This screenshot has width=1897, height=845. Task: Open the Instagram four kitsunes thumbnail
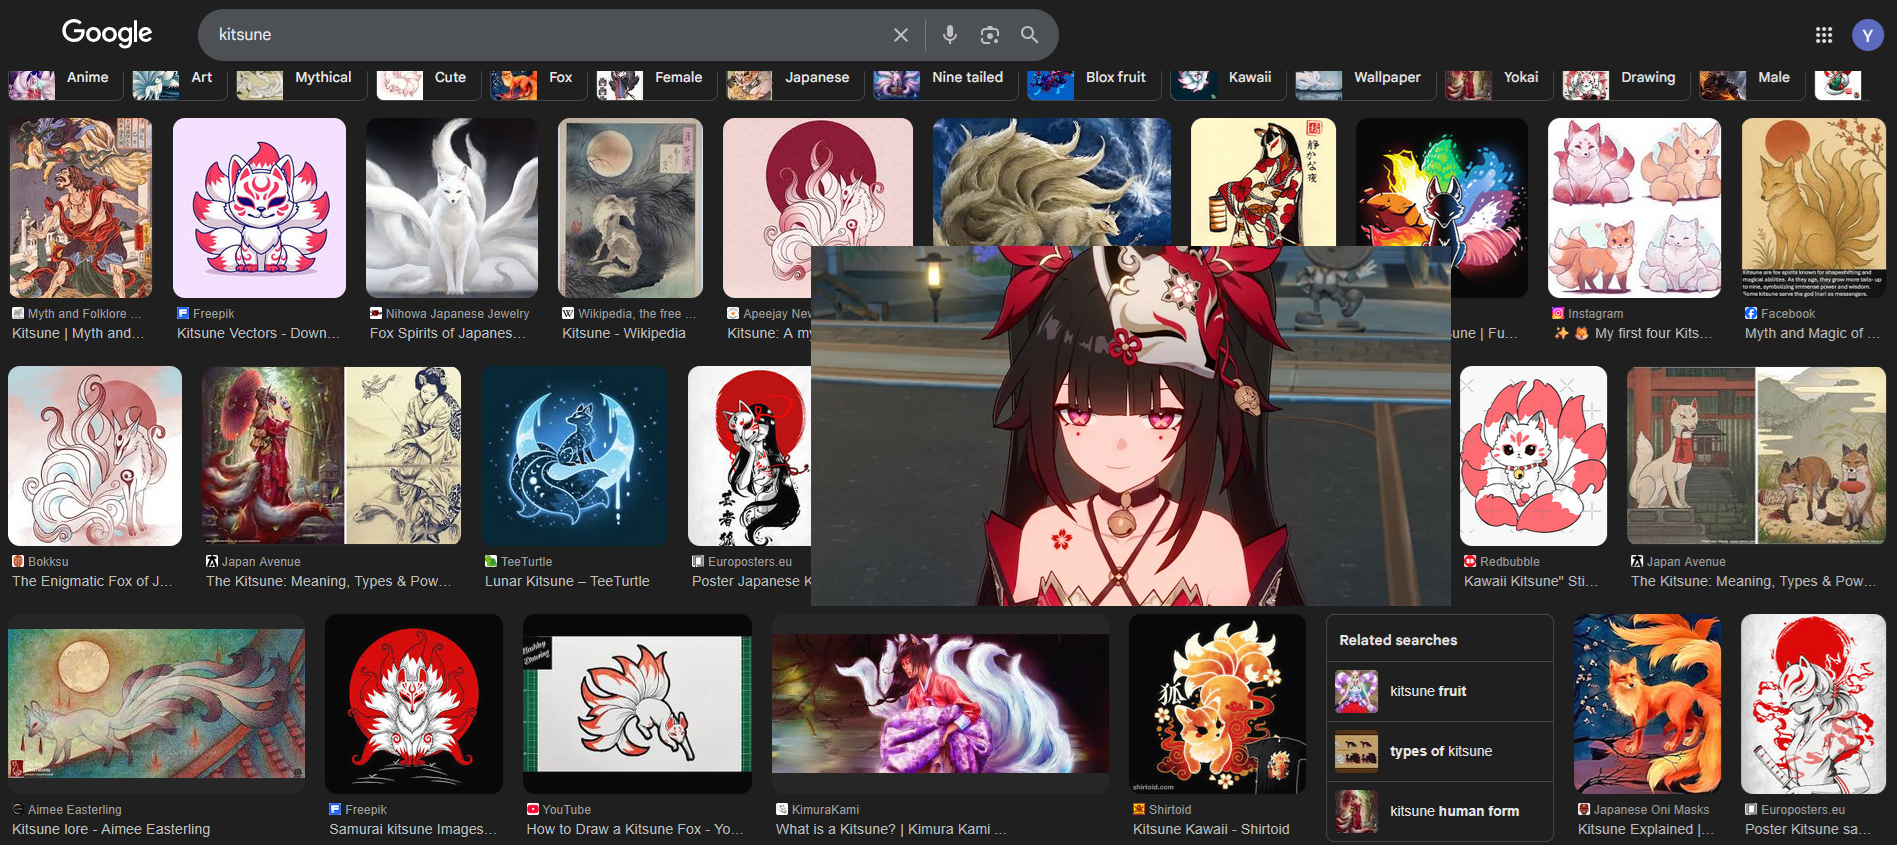pos(1634,208)
